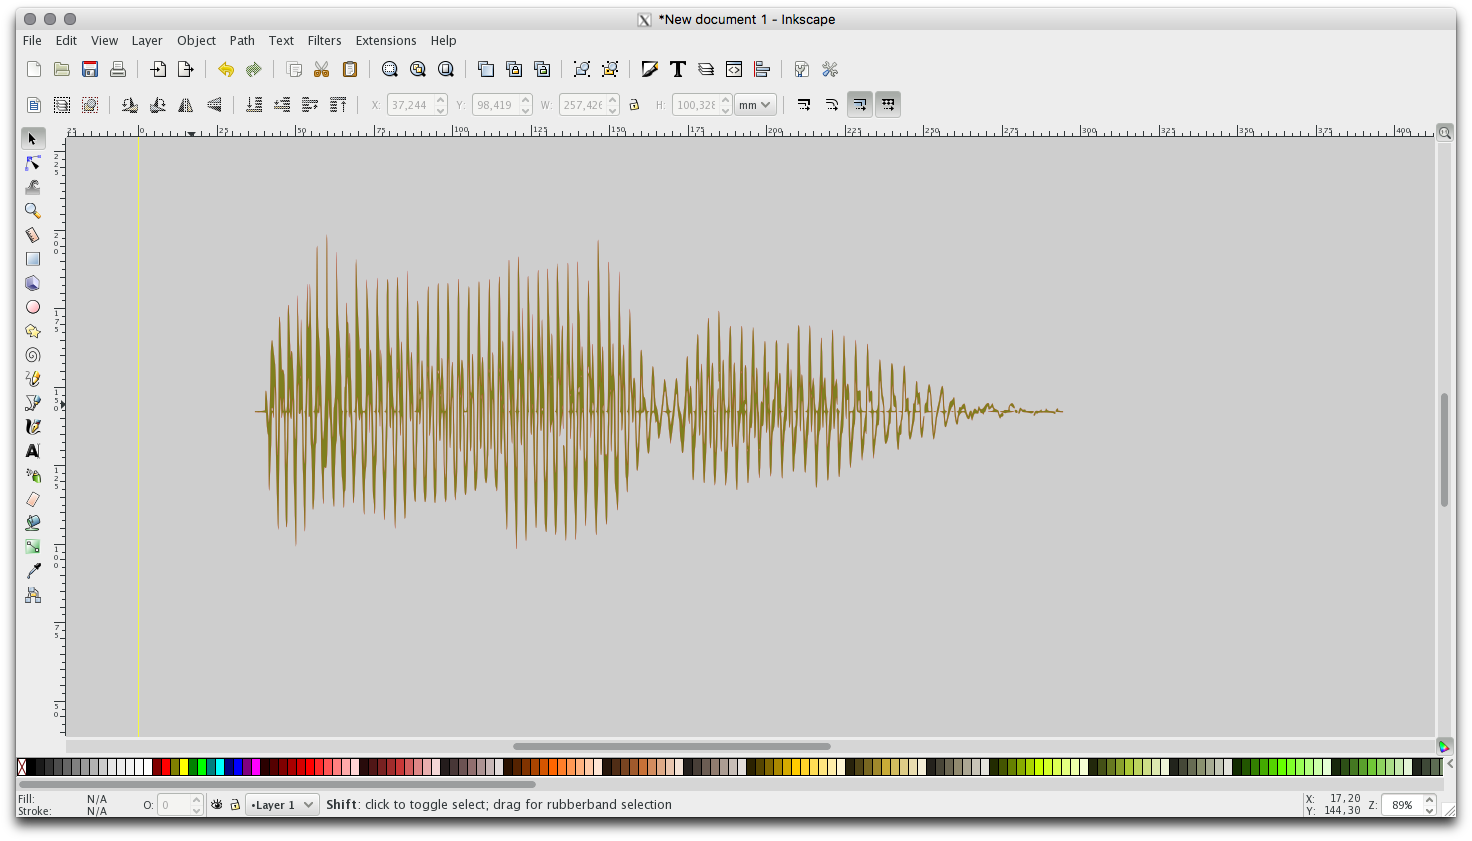Select the 3D Box tool
The image size is (1472, 841).
click(32, 283)
